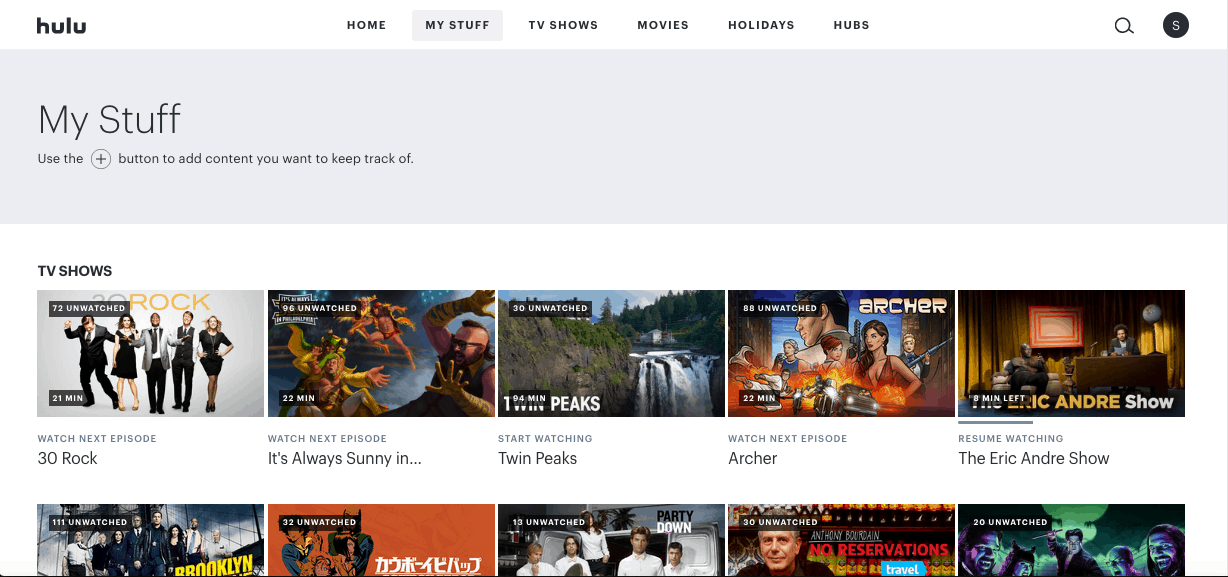Click the 96 Unwatched badge
The image size is (1228, 577).
(318, 309)
